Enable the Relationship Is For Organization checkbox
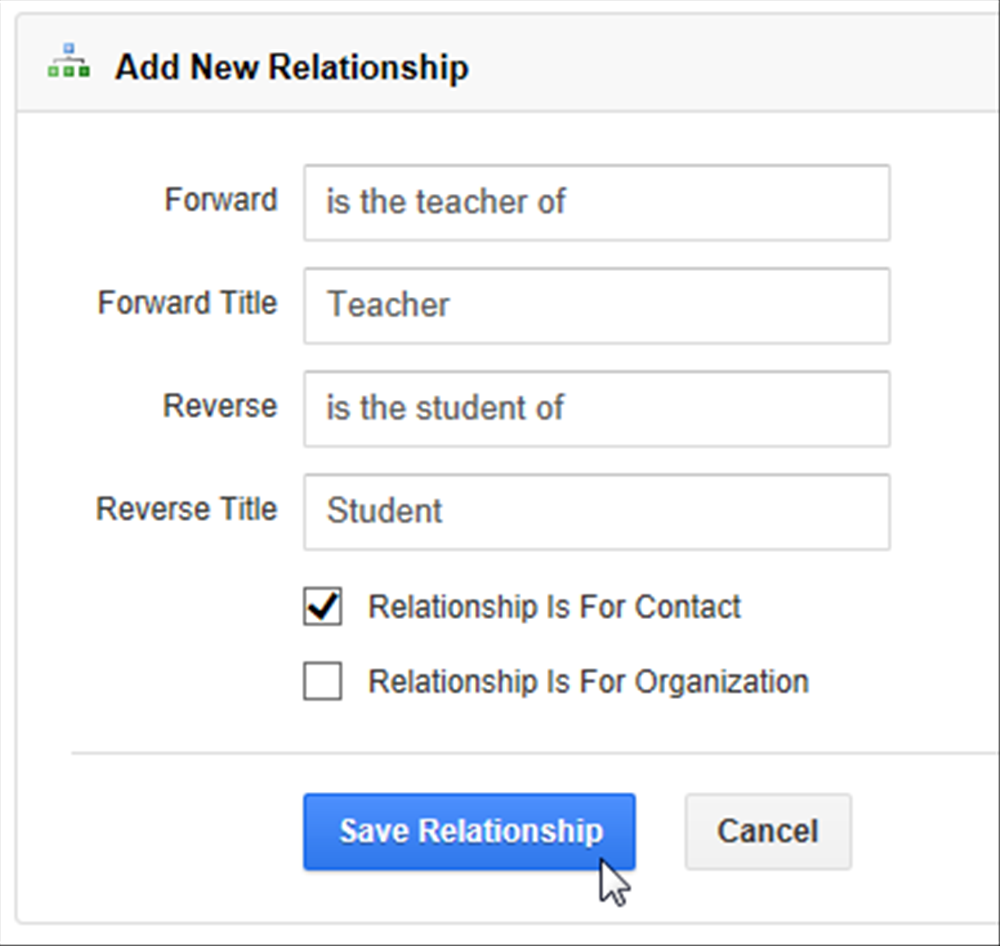This screenshot has width=1000, height=946. pyautogui.click(x=322, y=681)
